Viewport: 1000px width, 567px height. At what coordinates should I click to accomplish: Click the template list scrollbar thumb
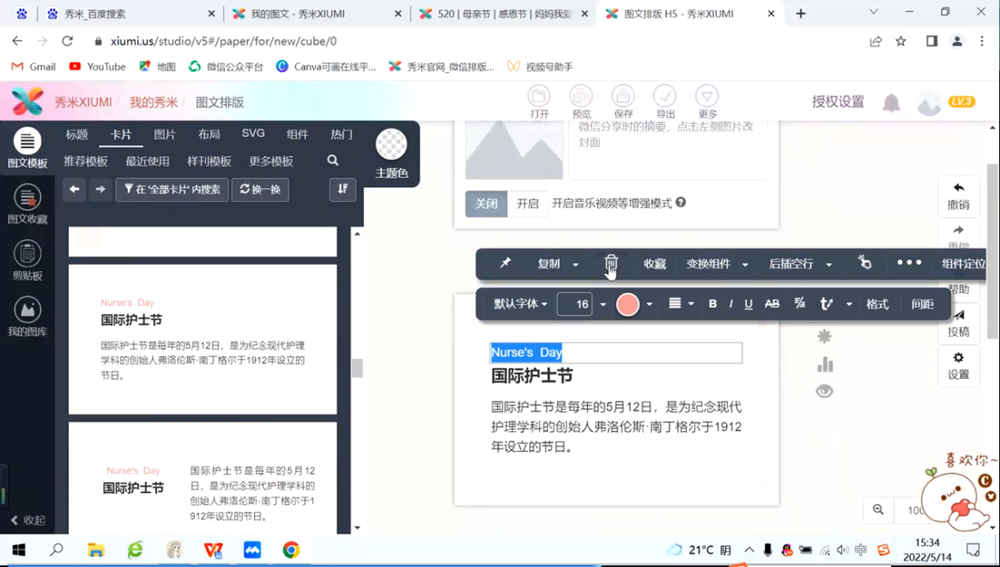tap(357, 368)
